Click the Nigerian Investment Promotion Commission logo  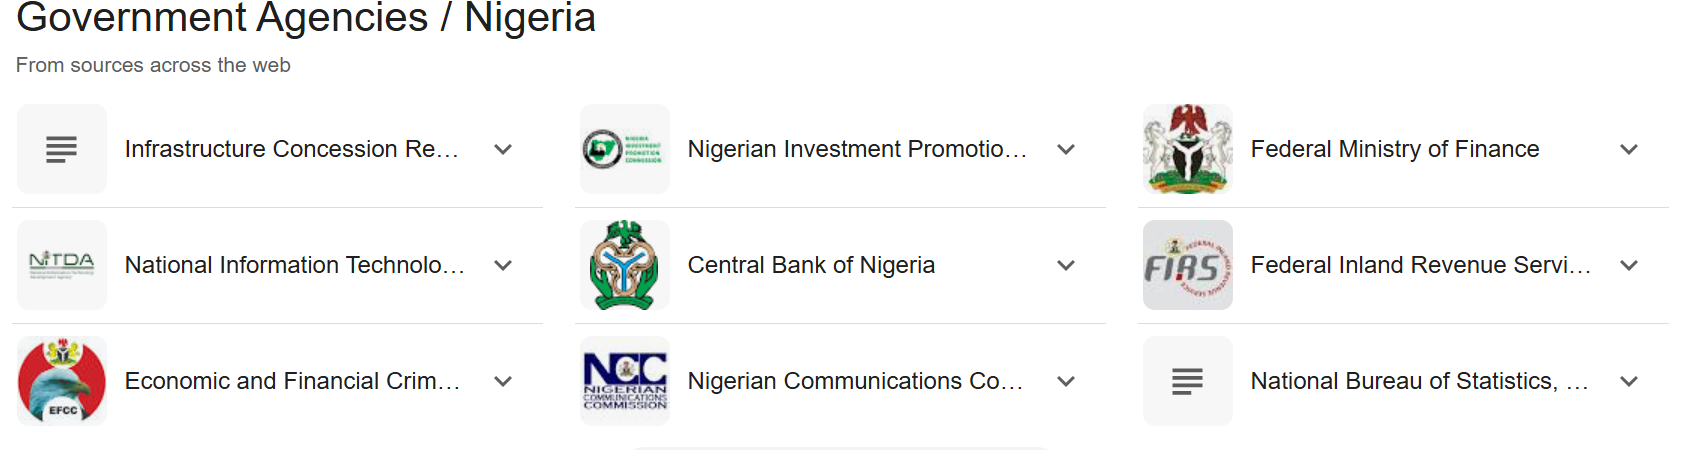625,149
